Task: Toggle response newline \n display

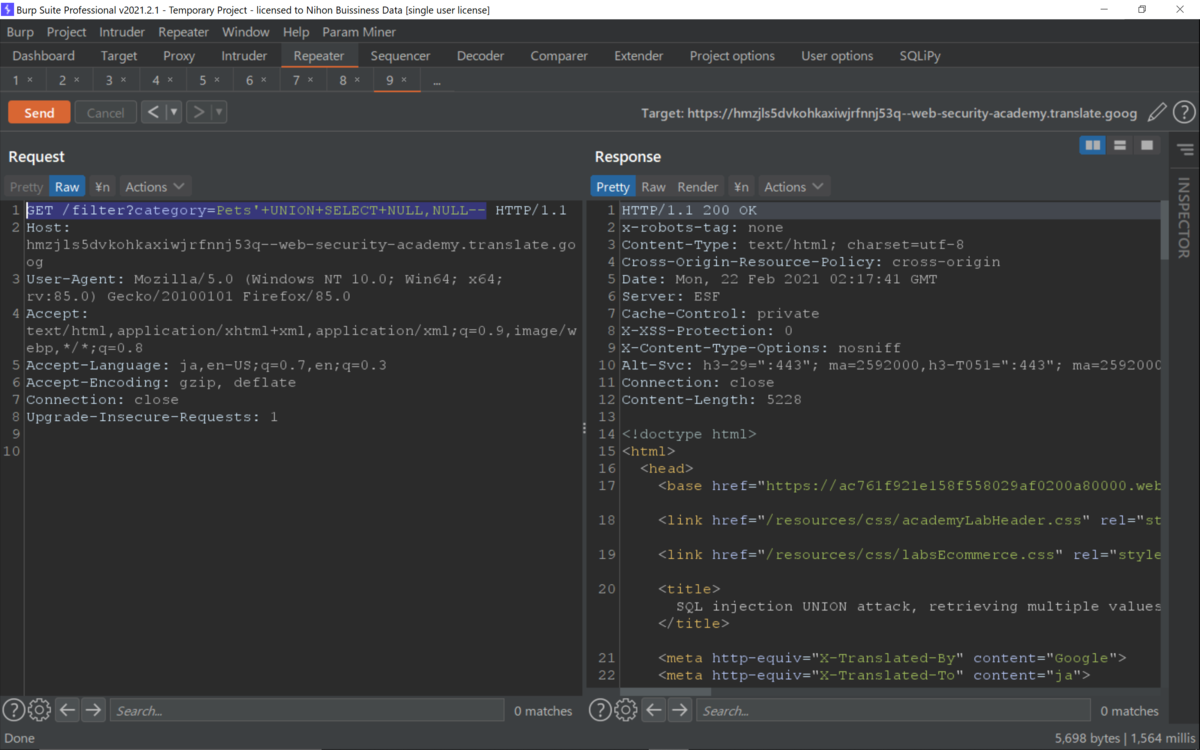Action: pos(741,187)
